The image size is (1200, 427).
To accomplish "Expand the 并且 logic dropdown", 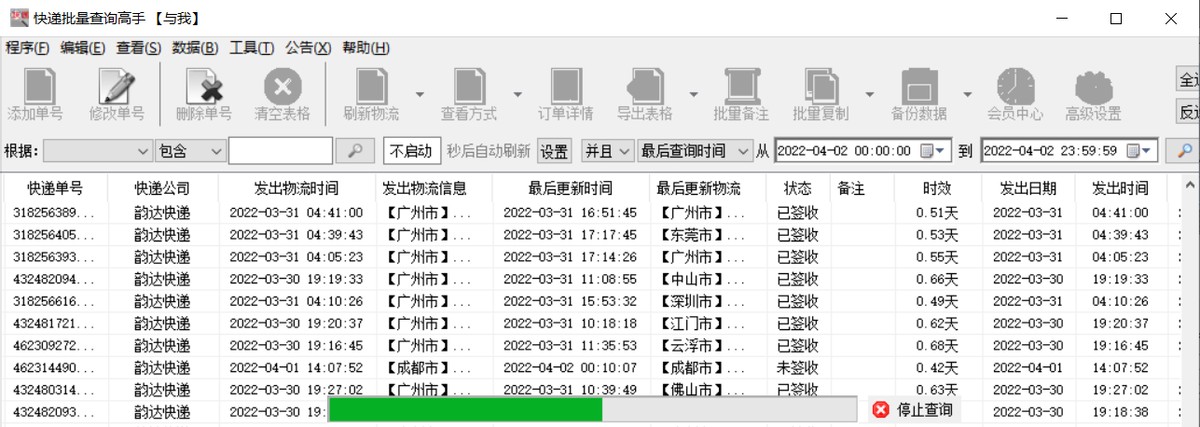I will (608, 151).
